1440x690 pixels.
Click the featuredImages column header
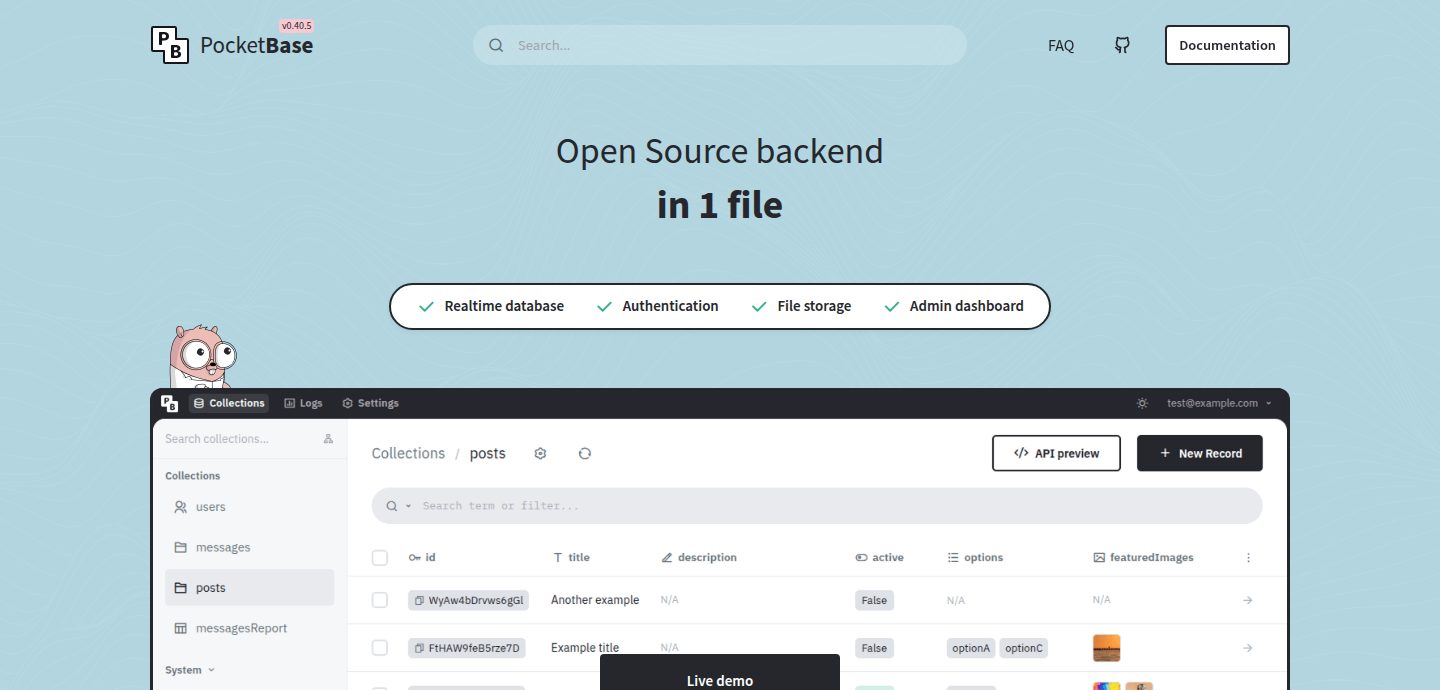click(x=1143, y=557)
